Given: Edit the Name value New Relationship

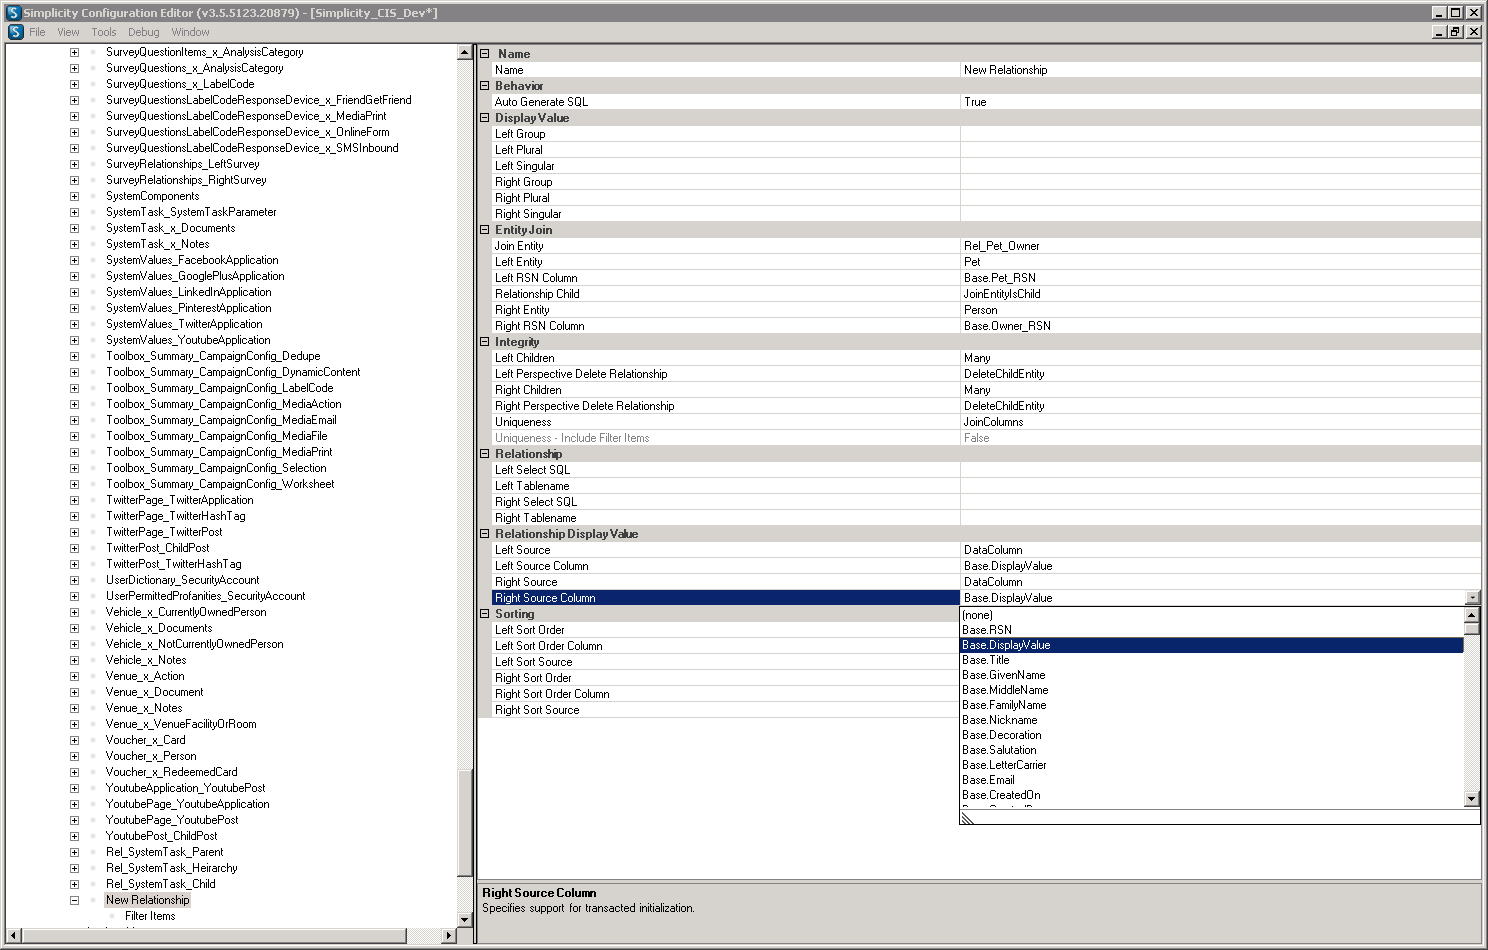Looking at the screenshot, I should coord(1220,70).
